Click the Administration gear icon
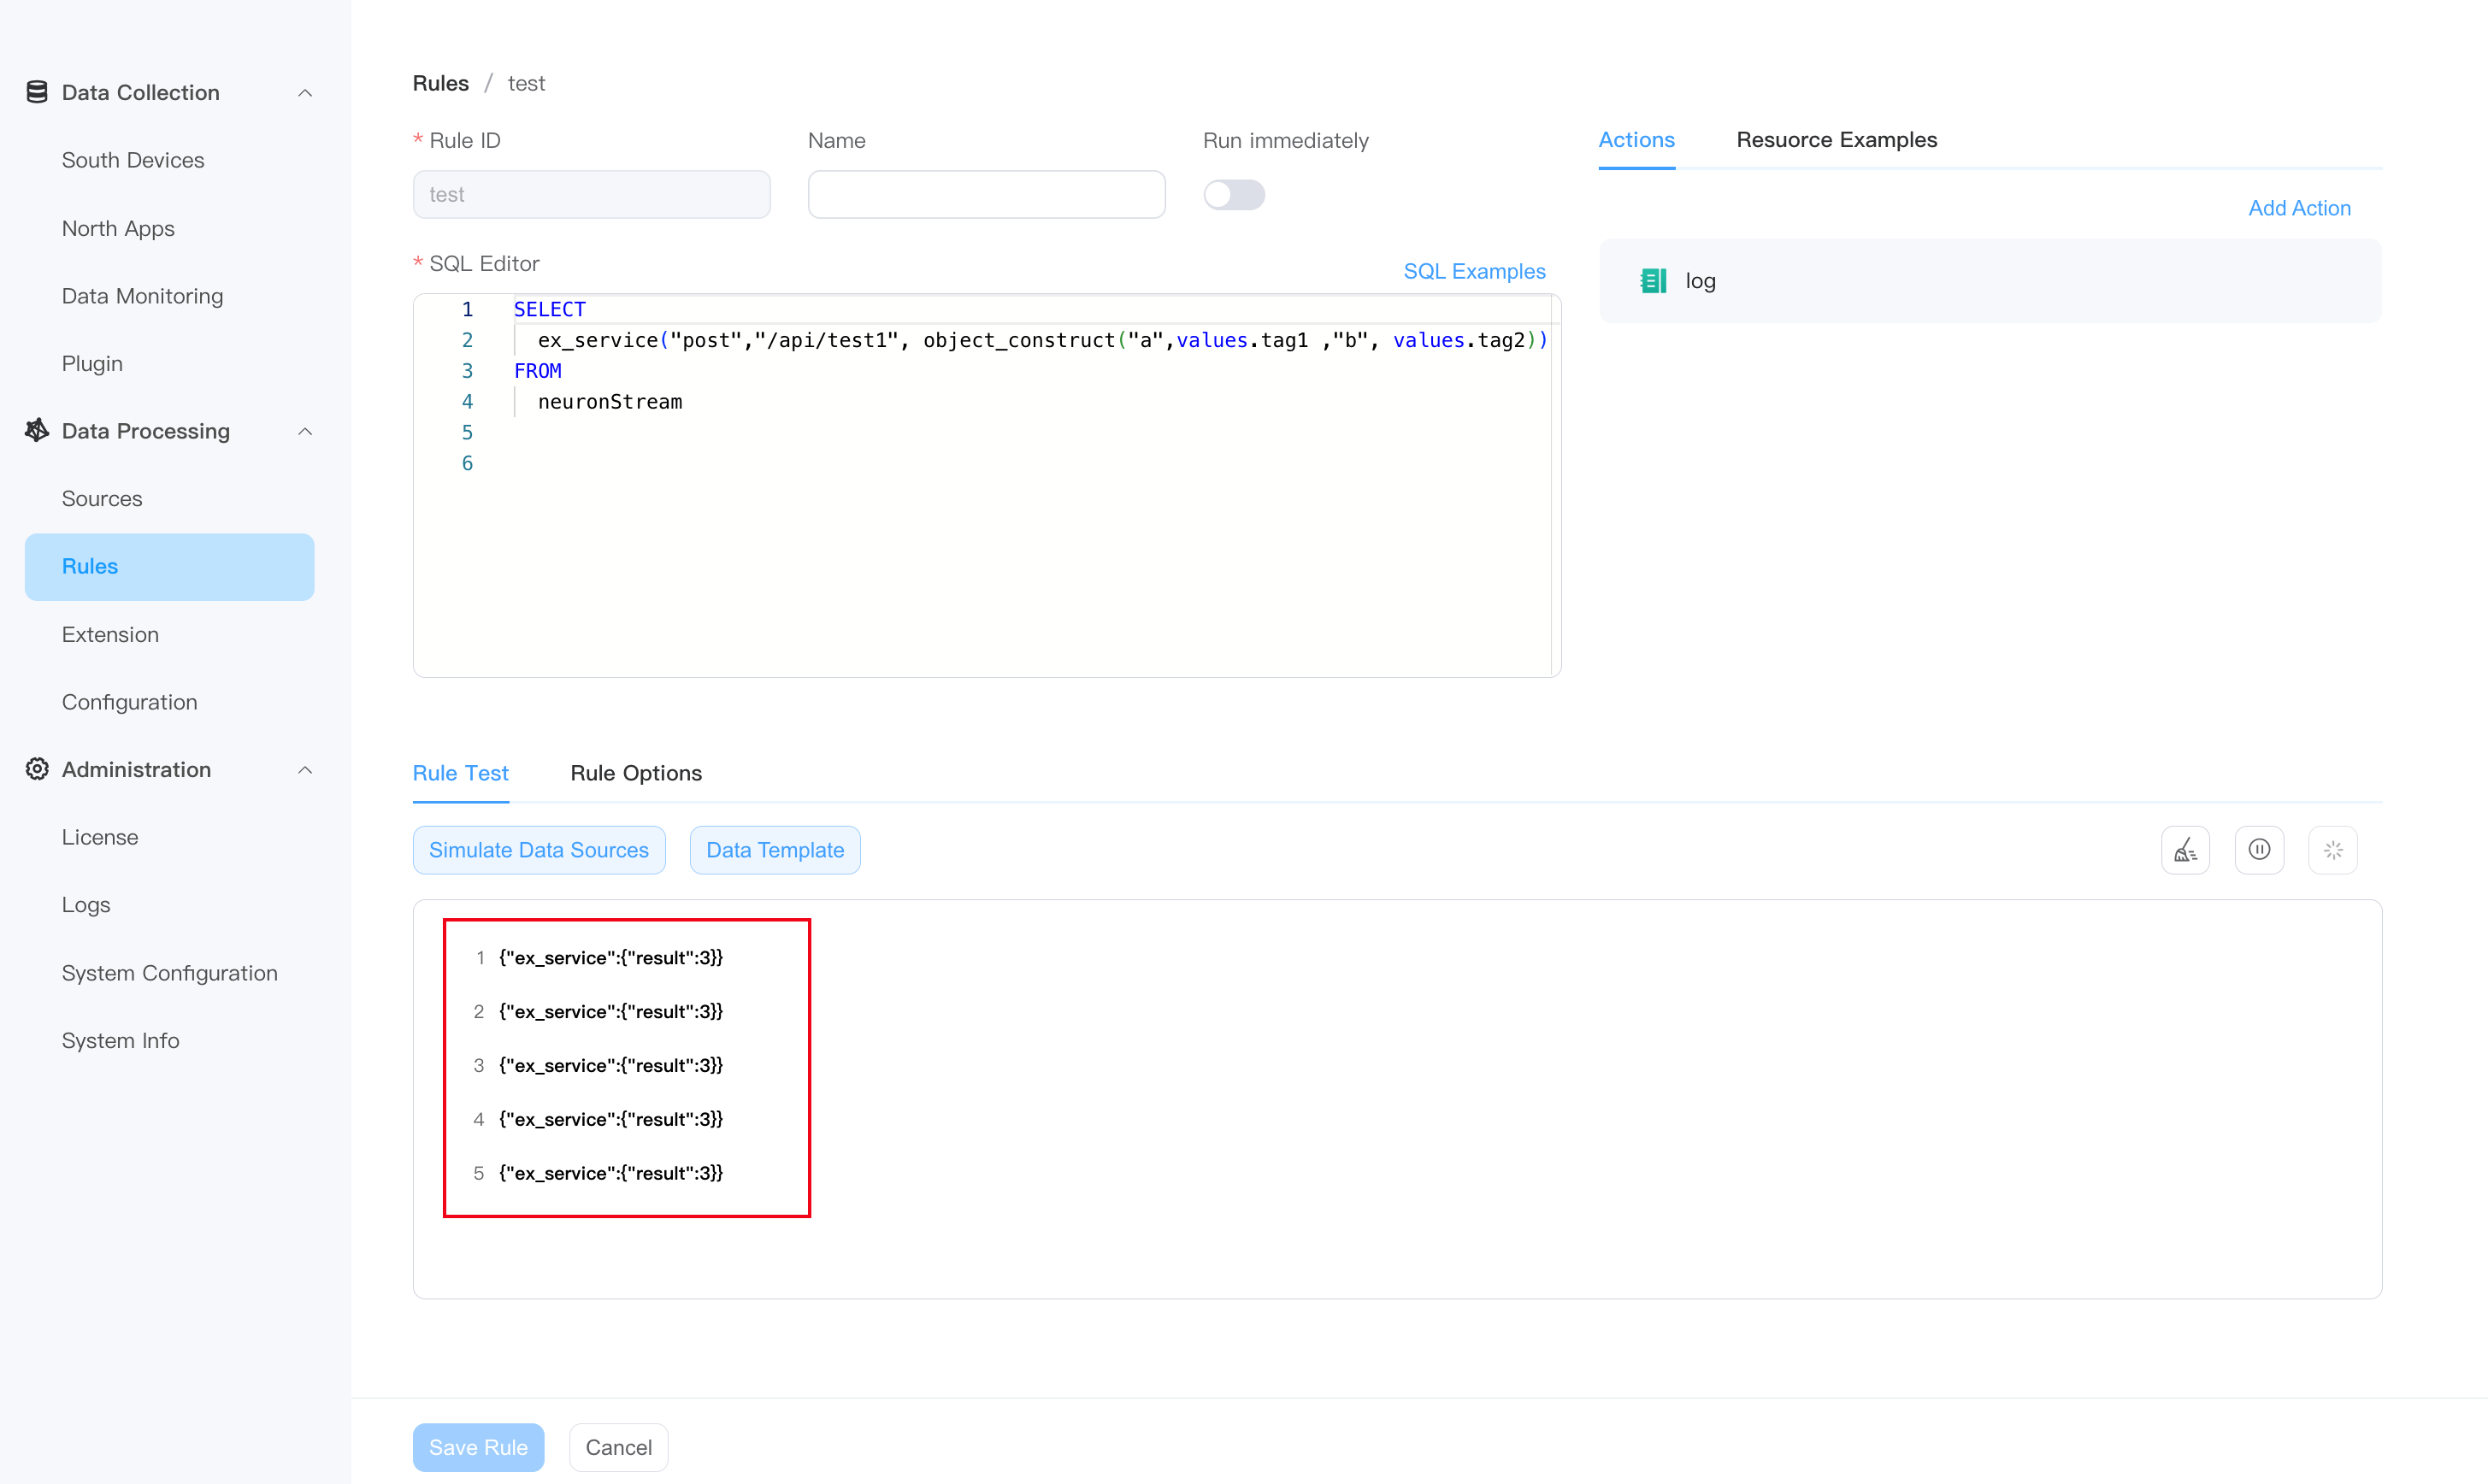Screen dimensions: 2488x1484 [x=37, y=769]
